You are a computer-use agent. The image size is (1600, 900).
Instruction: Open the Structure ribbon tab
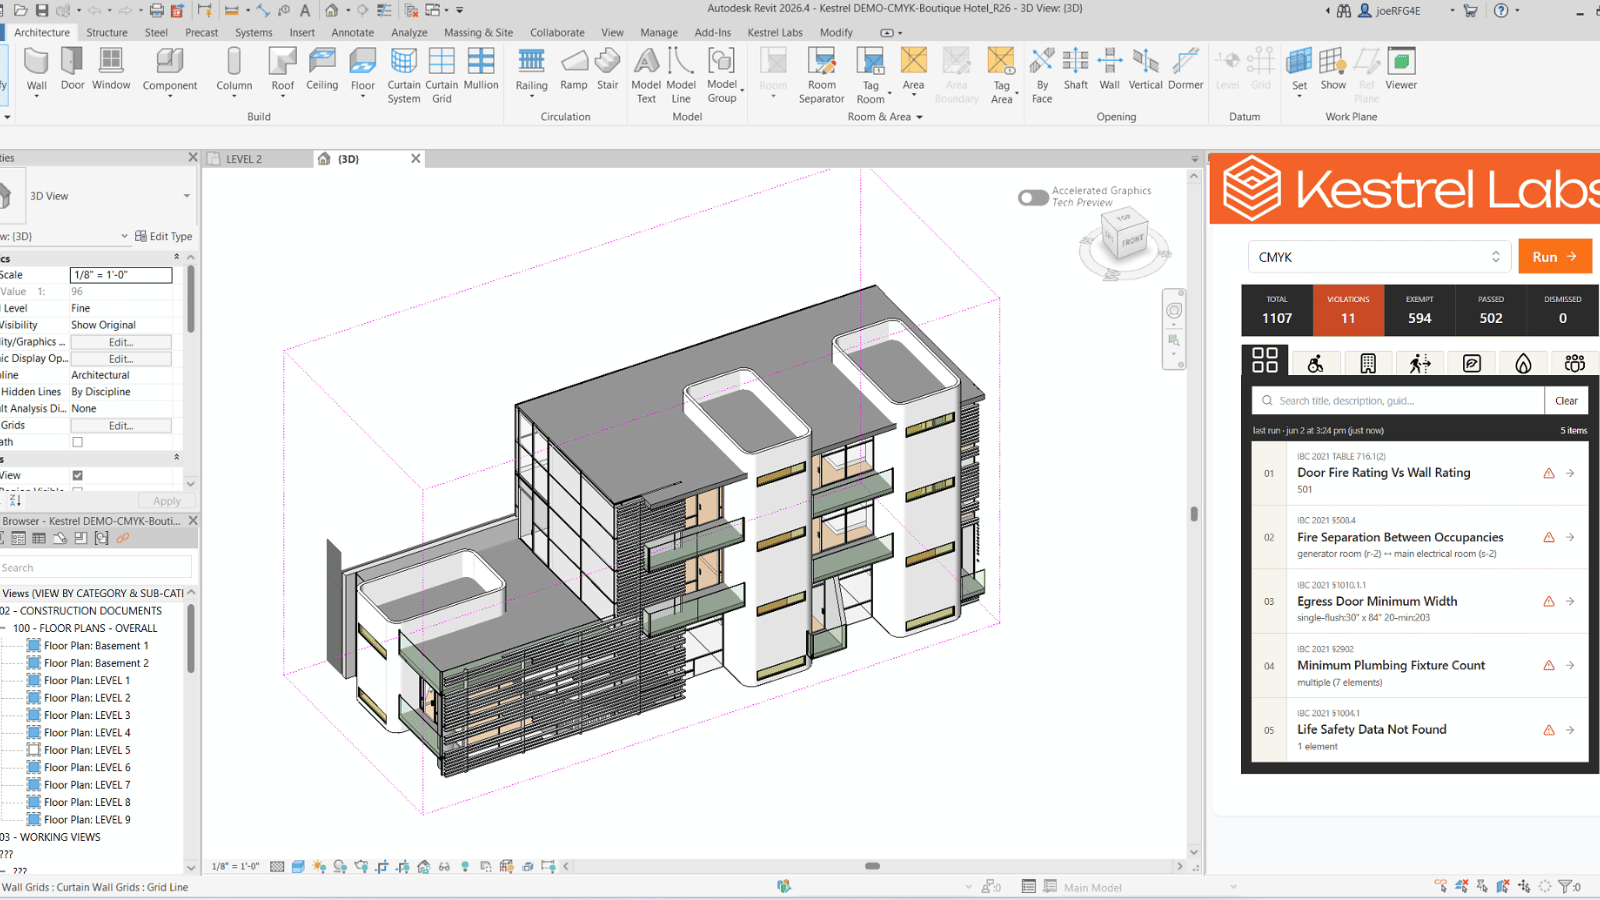click(107, 33)
